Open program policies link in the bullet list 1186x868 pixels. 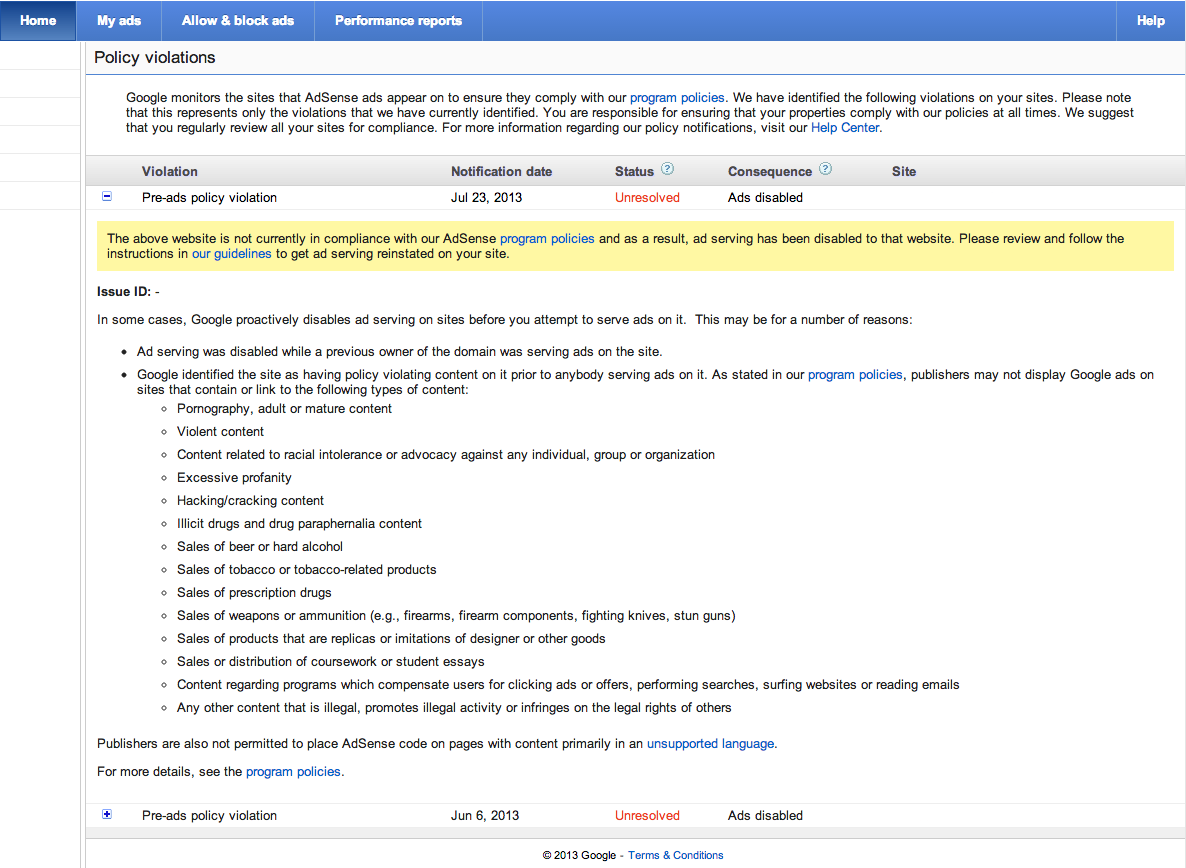pyautogui.click(x=855, y=375)
